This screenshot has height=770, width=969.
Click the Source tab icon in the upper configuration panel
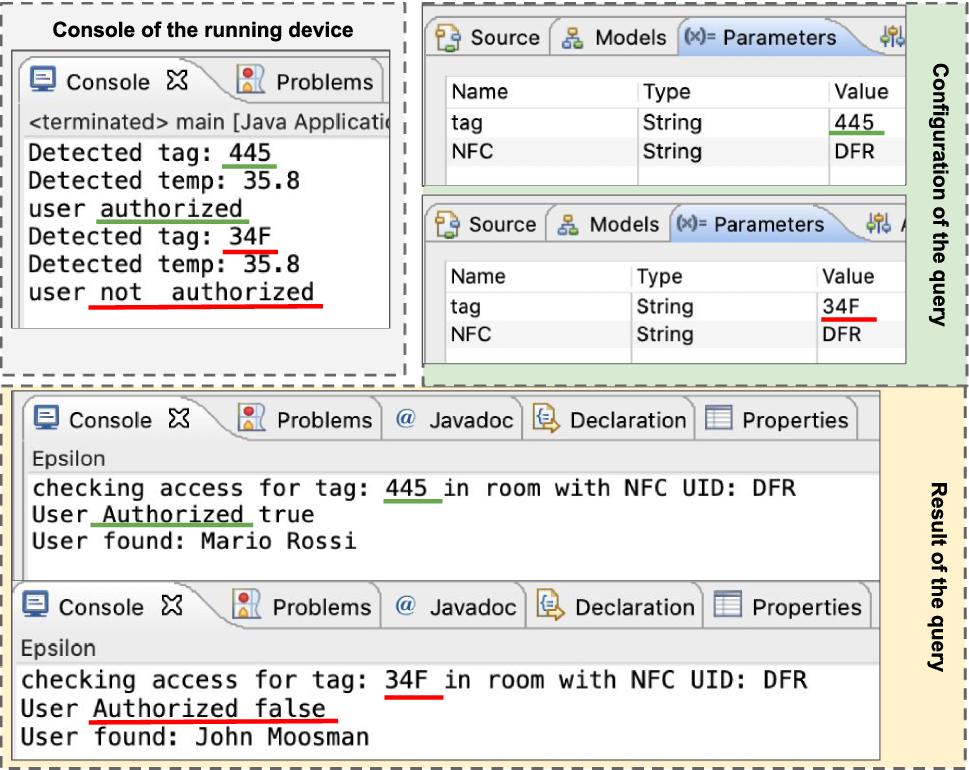(447, 37)
